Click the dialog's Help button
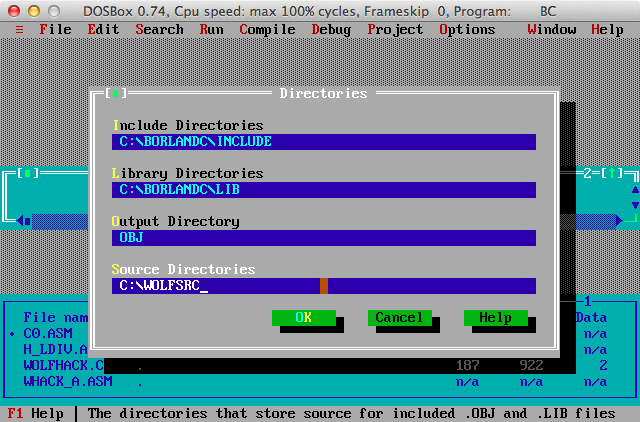The width and height of the screenshot is (640, 422). [x=496, y=318]
